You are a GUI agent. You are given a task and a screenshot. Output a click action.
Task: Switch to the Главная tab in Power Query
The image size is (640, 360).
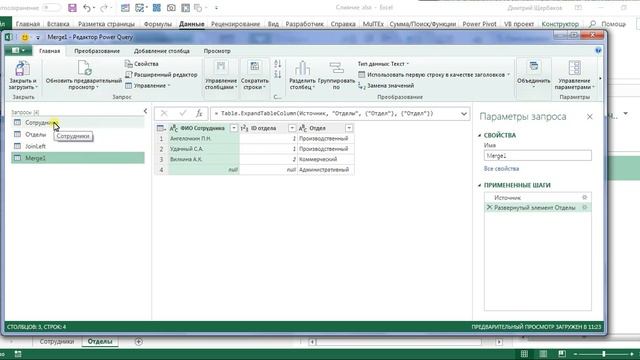(49, 51)
